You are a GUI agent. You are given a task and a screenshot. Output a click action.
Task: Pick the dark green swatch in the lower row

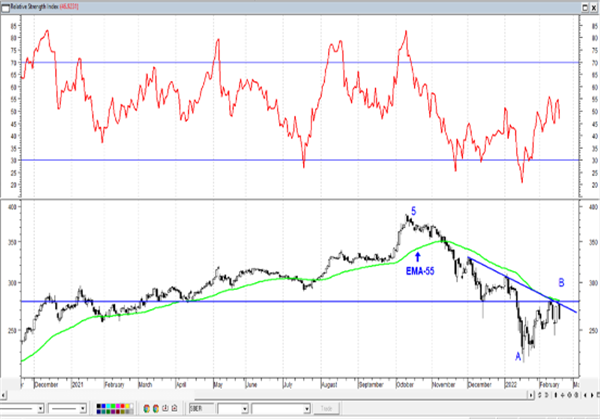coord(108,412)
